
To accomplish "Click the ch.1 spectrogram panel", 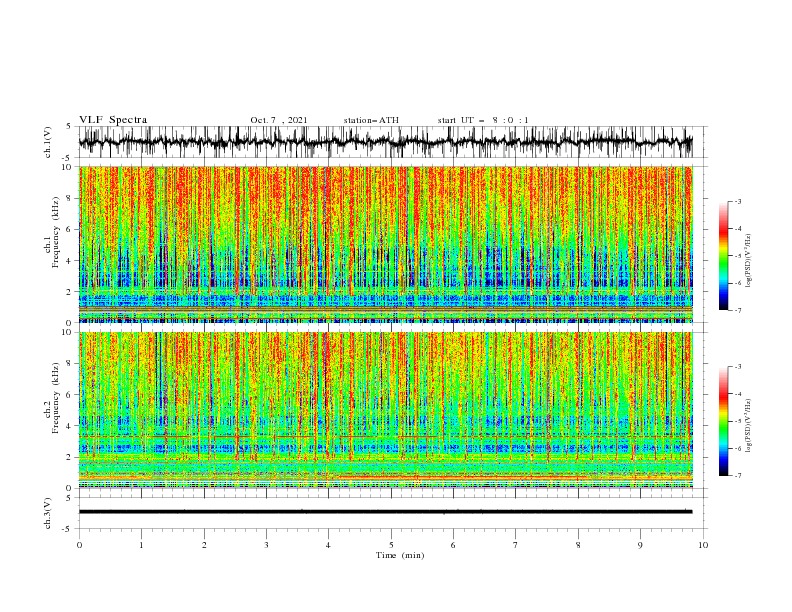I will (386, 244).
